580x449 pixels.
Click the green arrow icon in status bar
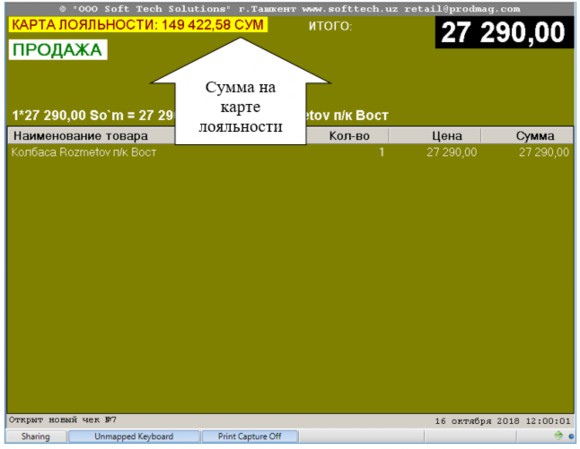[558, 435]
